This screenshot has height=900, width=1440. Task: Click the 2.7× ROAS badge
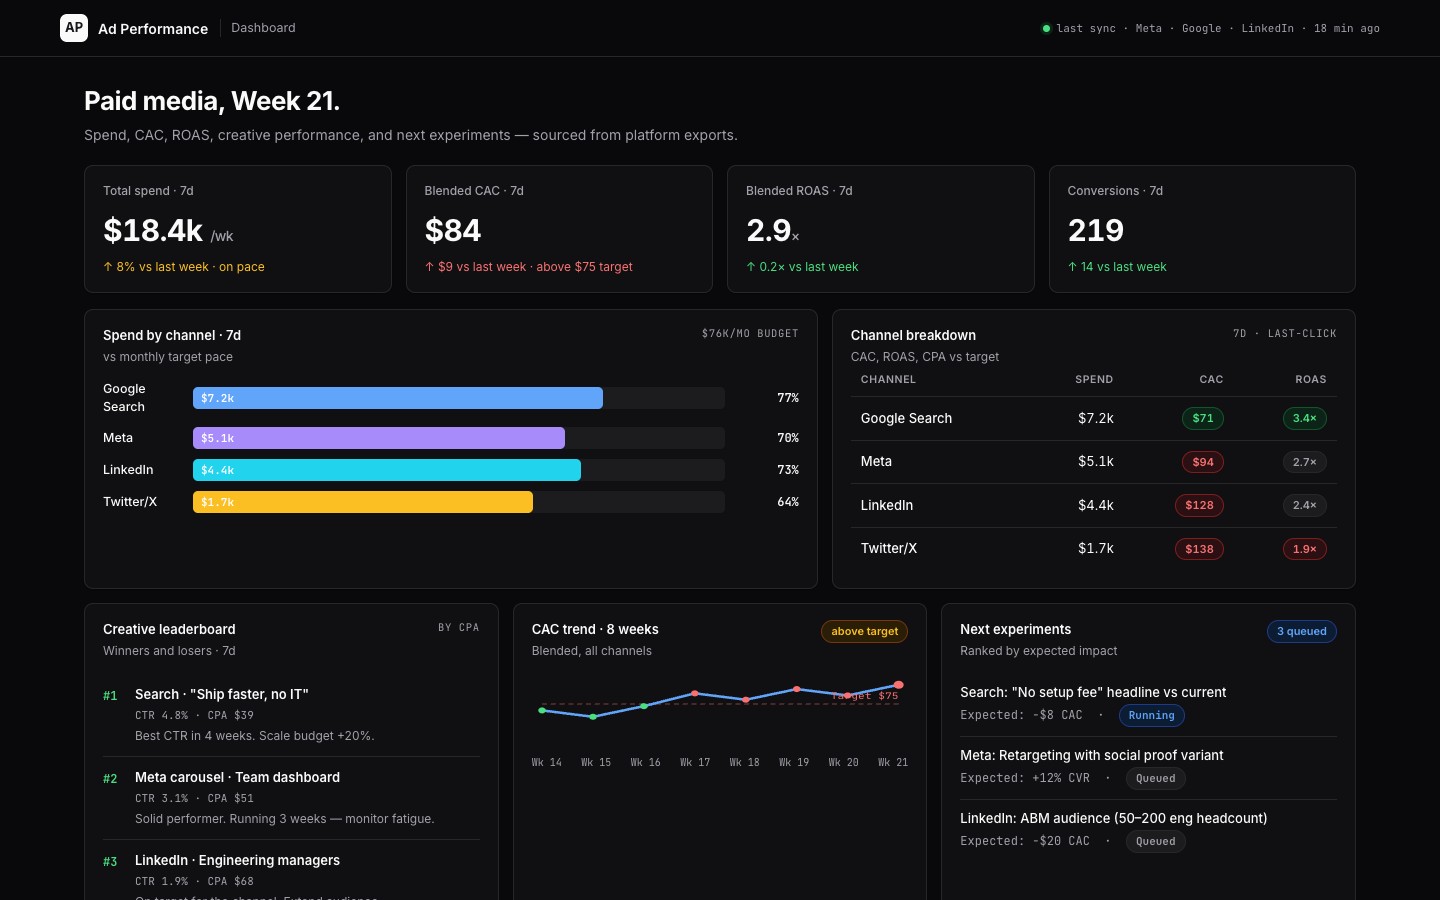coord(1305,462)
